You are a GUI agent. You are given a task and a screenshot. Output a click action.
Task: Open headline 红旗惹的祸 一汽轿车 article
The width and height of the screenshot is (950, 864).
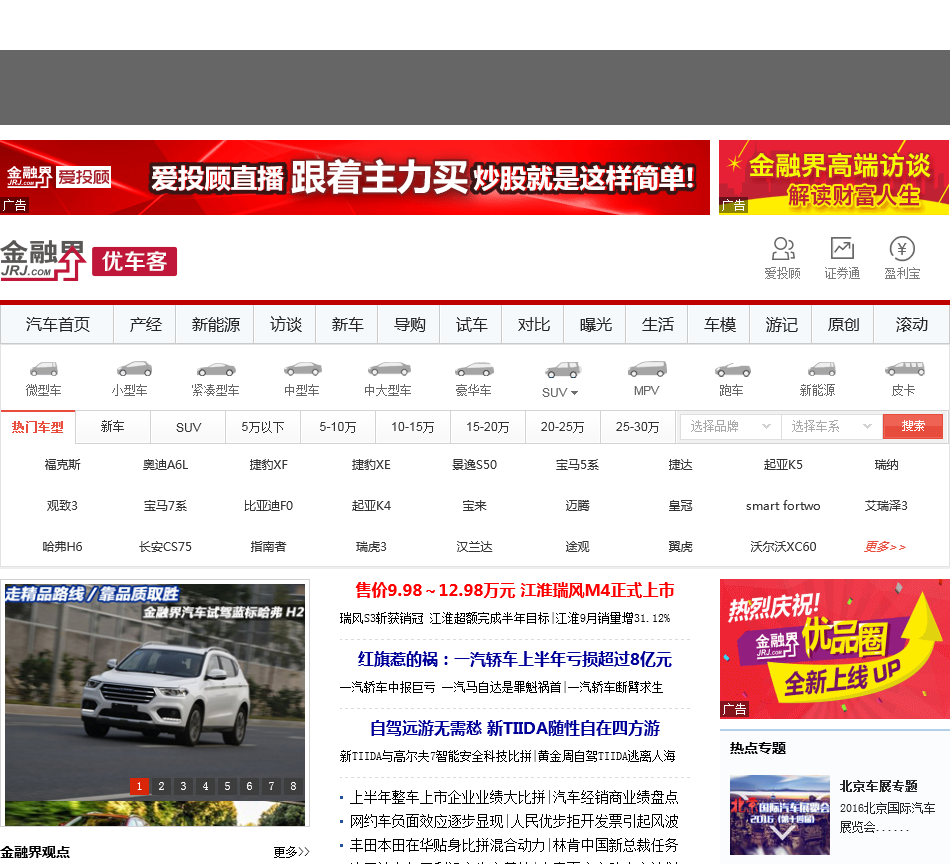(x=514, y=659)
